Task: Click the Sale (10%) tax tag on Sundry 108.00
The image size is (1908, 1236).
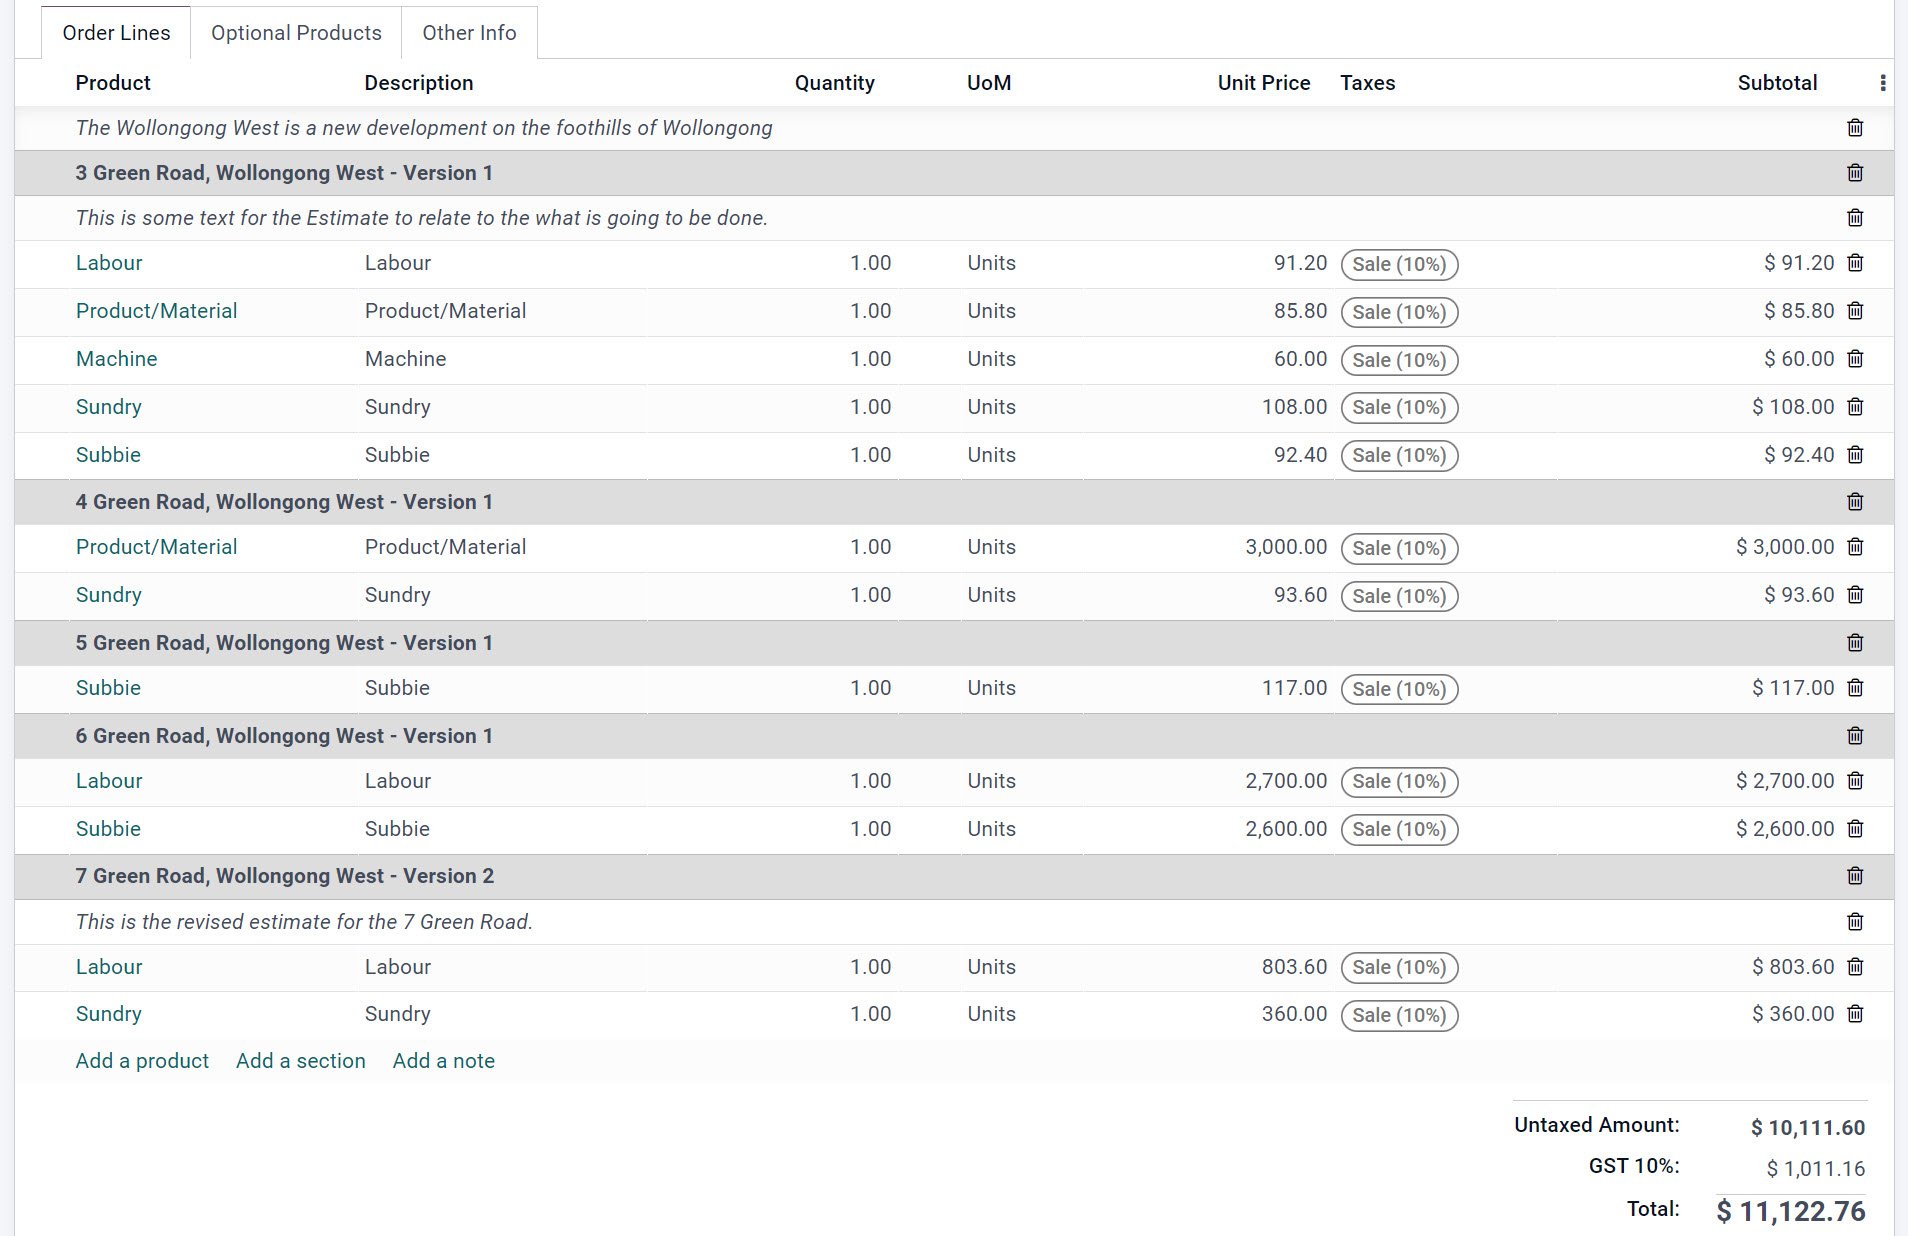Action: (x=1399, y=408)
